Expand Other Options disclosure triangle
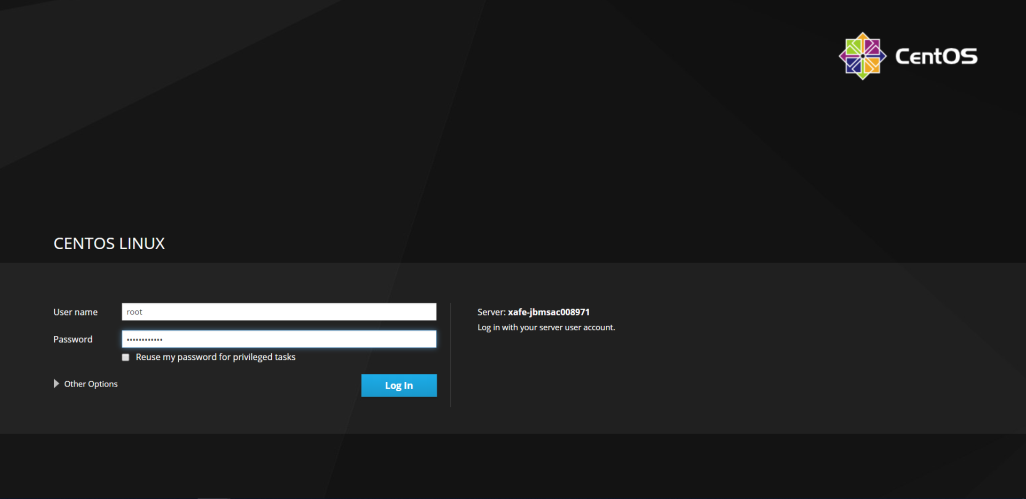This screenshot has width=1026, height=499. [x=56, y=384]
